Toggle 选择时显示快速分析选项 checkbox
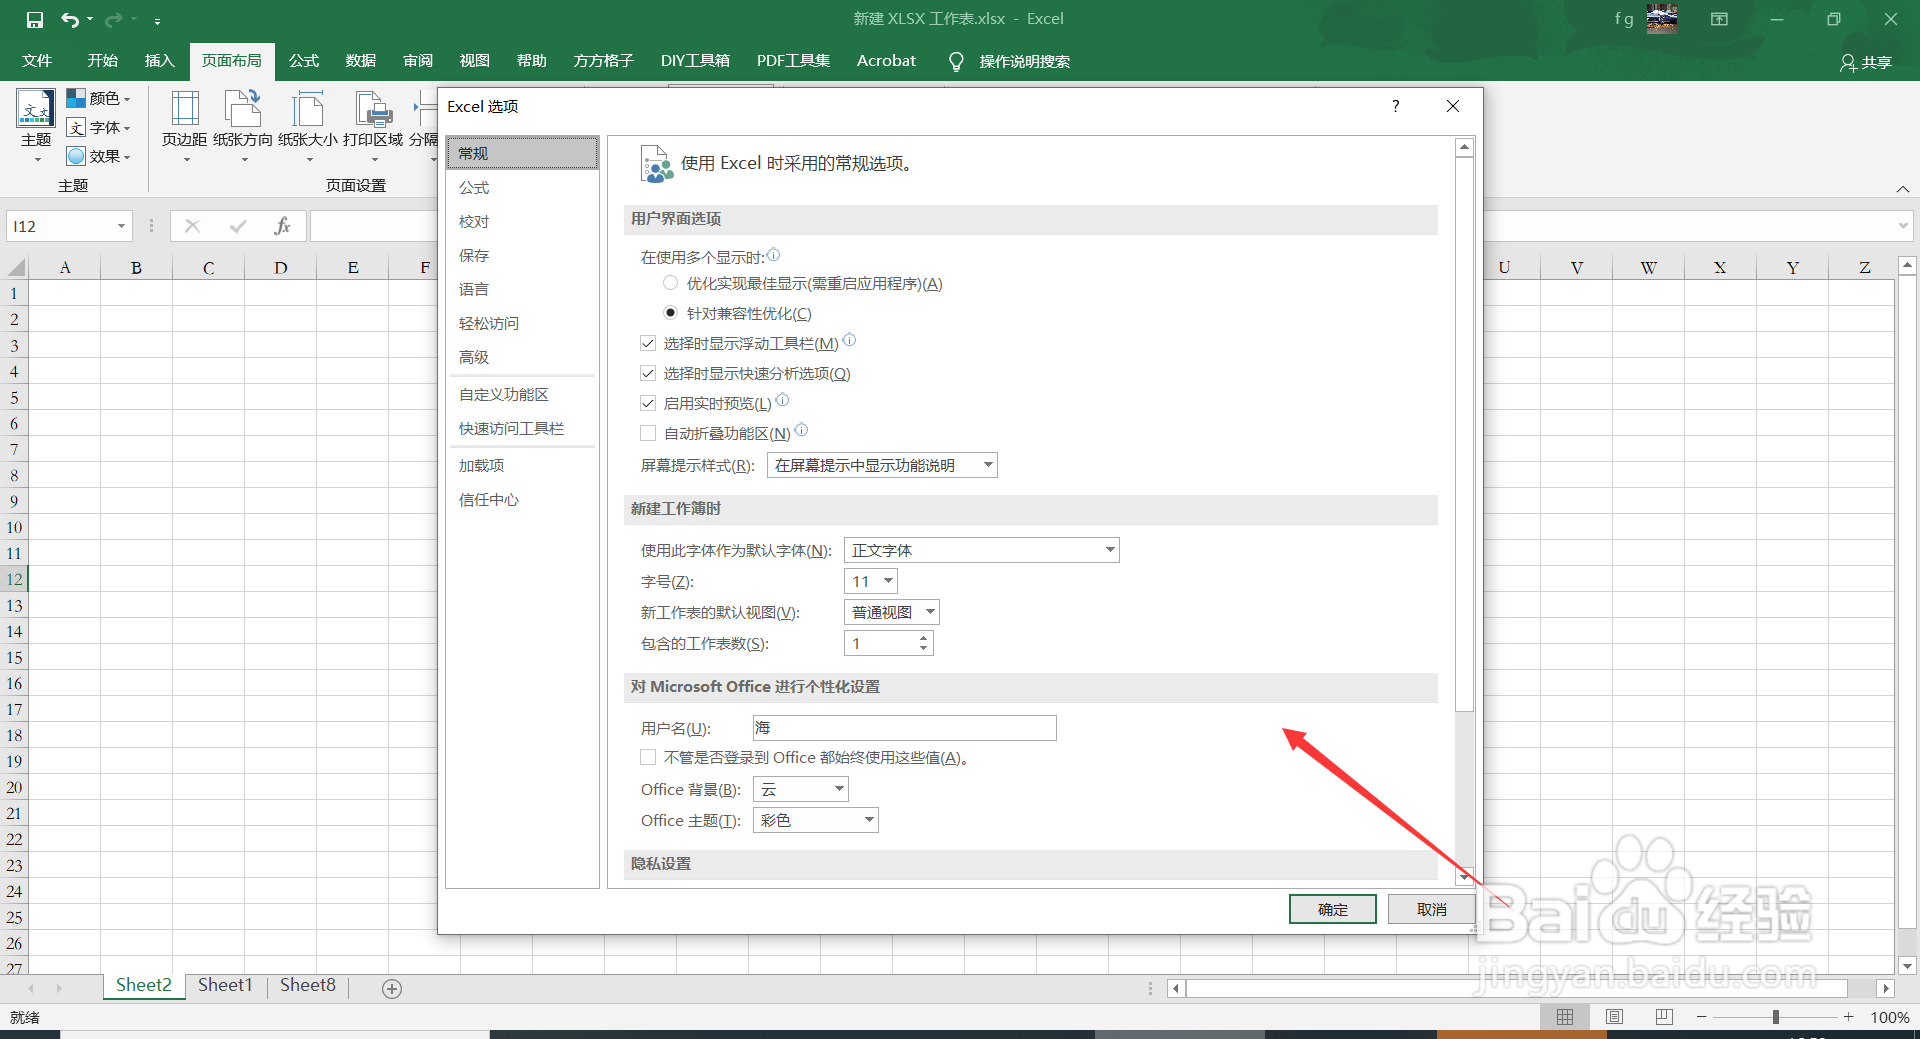1920x1039 pixels. pos(648,373)
